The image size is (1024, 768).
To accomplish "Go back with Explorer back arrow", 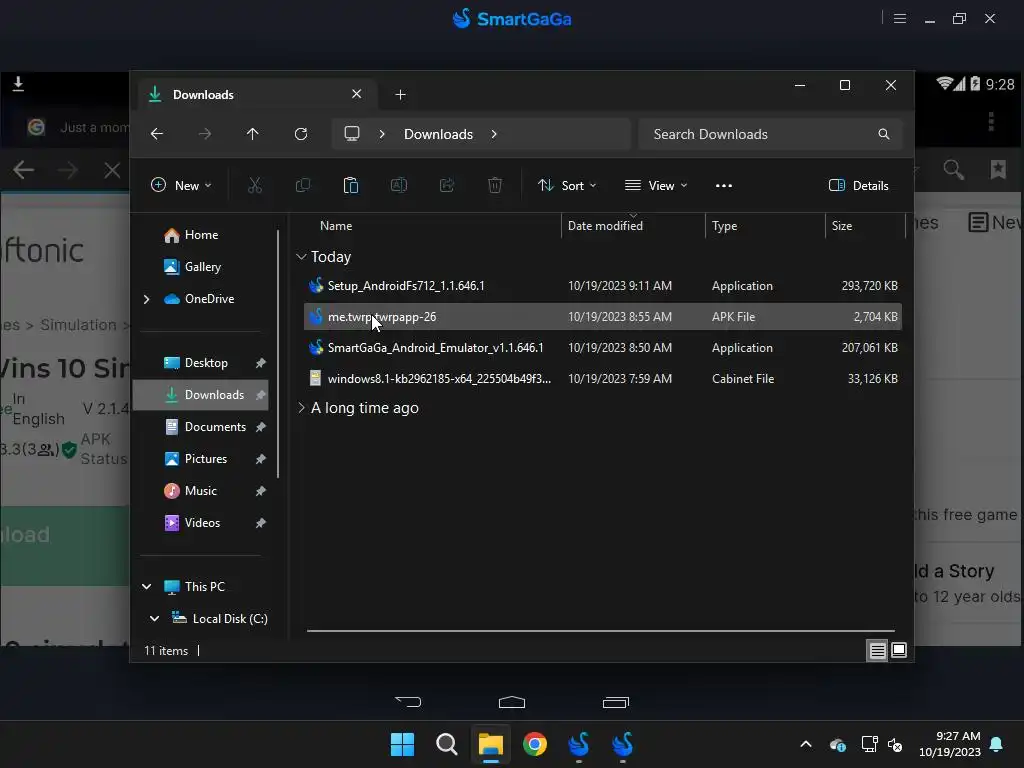I will click(x=157, y=134).
